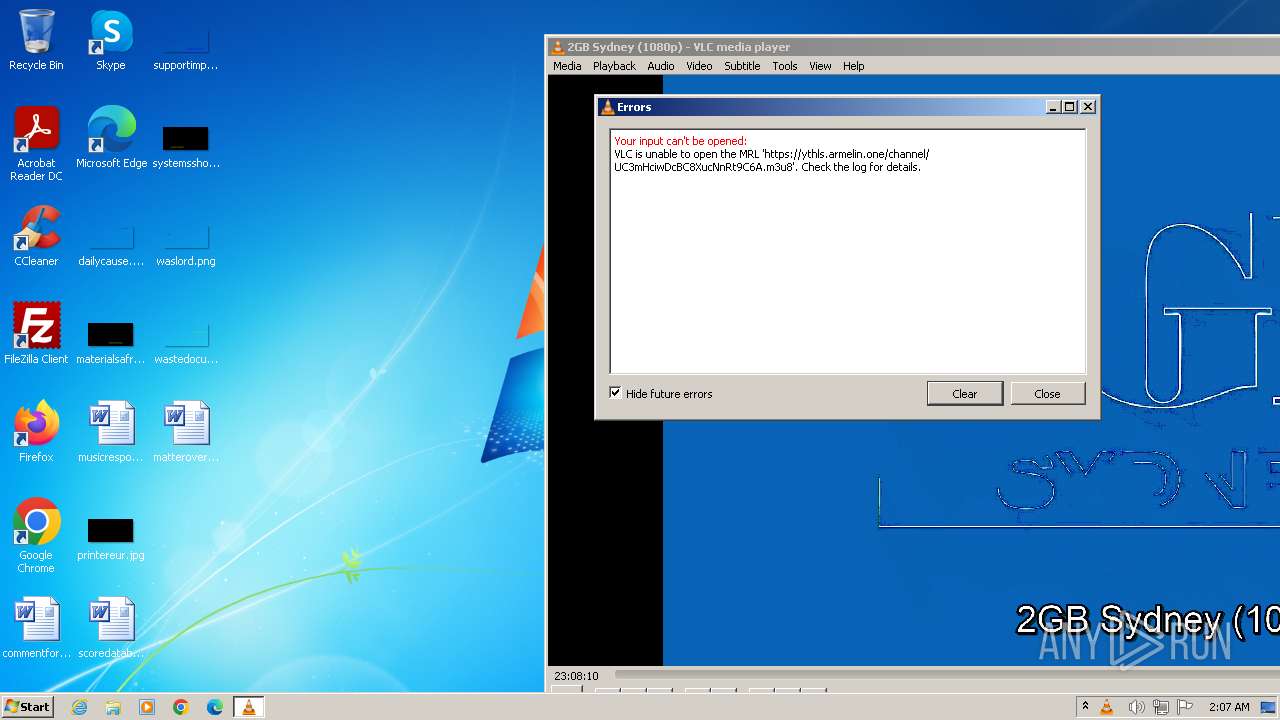
Task: Open the VLC Help menu
Action: pyautogui.click(x=853, y=66)
